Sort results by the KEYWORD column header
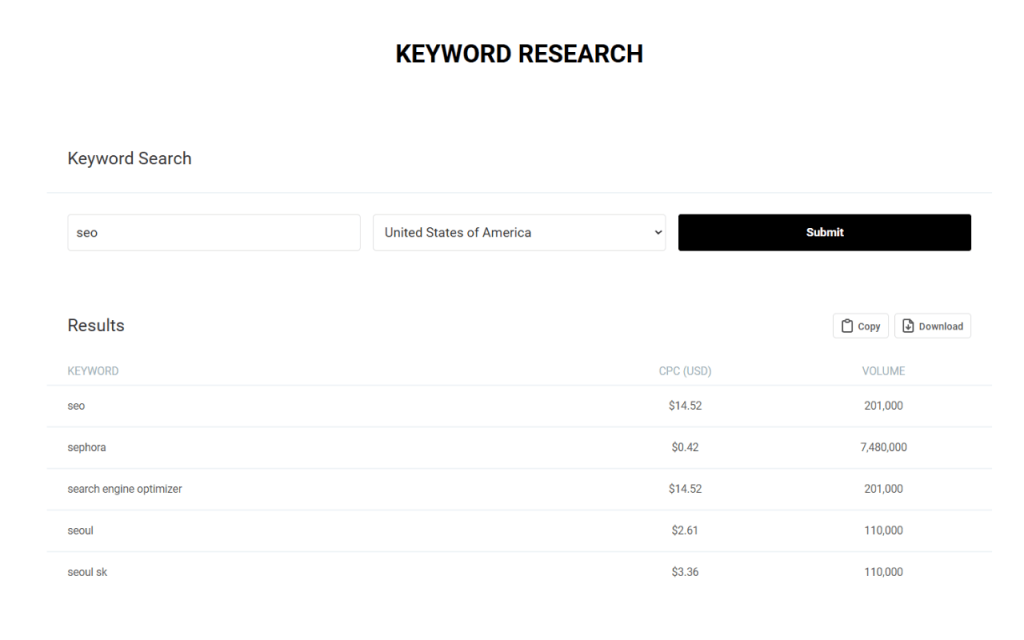Screen dimensions: 1024x640 (x=93, y=370)
